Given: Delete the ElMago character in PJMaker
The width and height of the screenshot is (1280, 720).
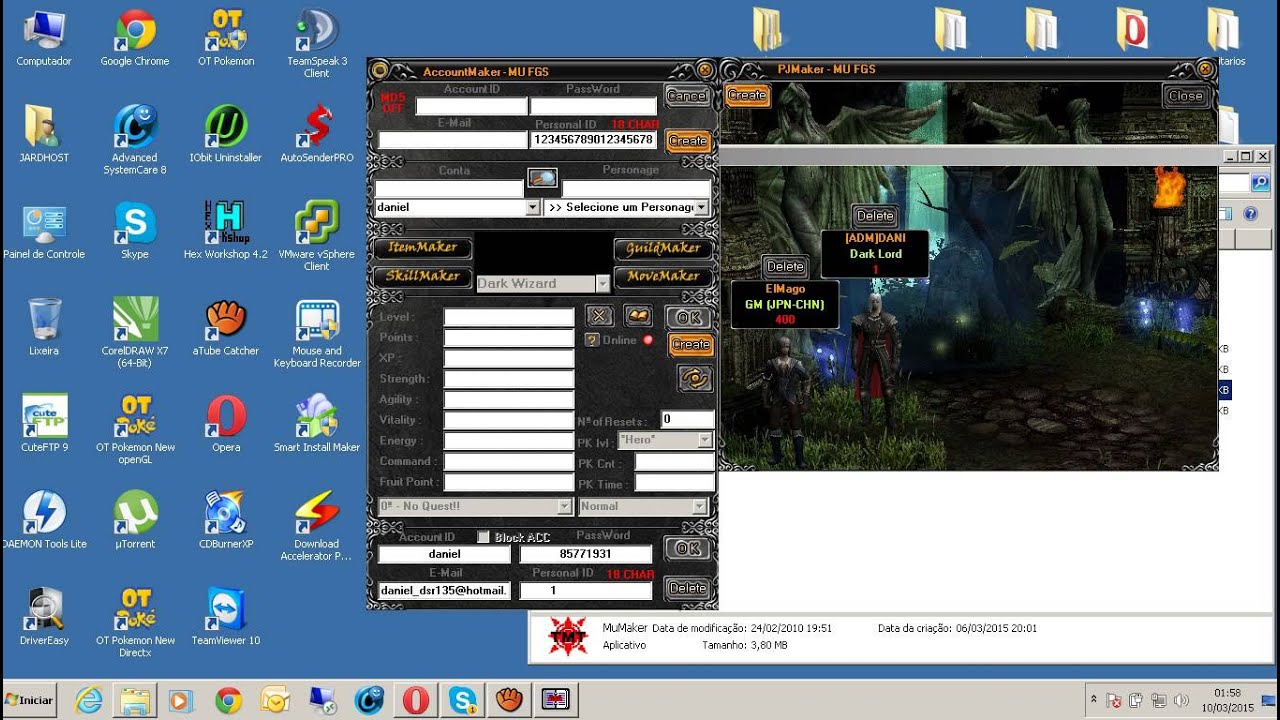Looking at the screenshot, I should point(785,266).
